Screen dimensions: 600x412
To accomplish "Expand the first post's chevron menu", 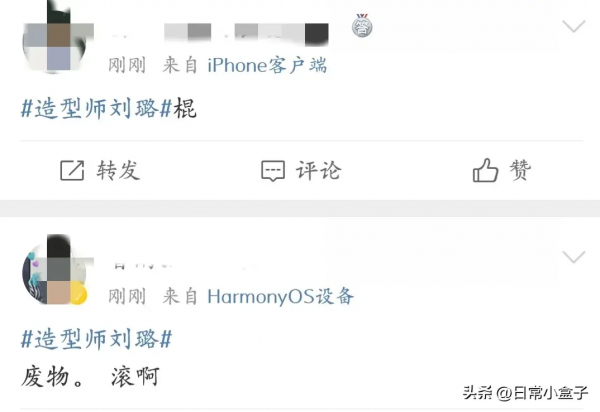I will tap(574, 26).
